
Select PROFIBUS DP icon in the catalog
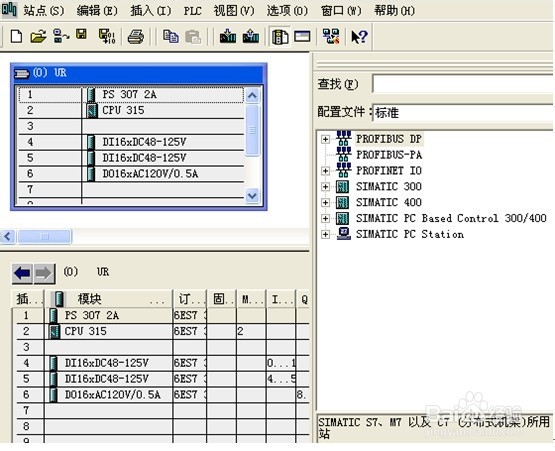tap(344, 138)
